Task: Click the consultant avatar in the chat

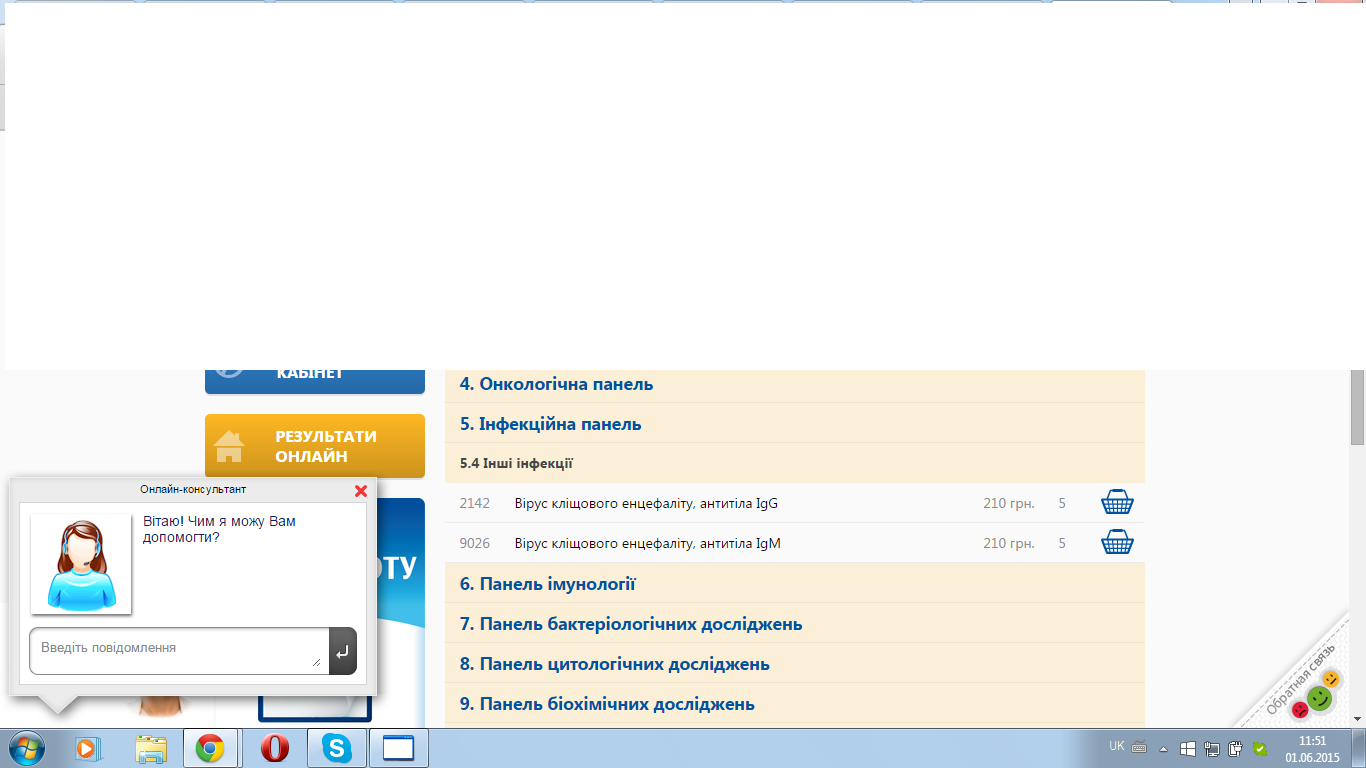Action: click(81, 564)
